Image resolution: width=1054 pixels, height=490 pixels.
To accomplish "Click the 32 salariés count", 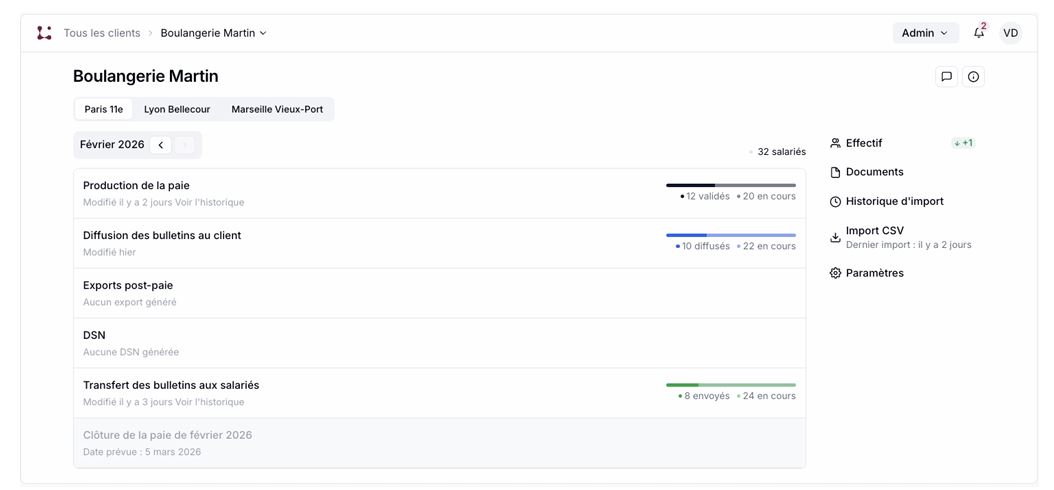I will tap(781, 152).
